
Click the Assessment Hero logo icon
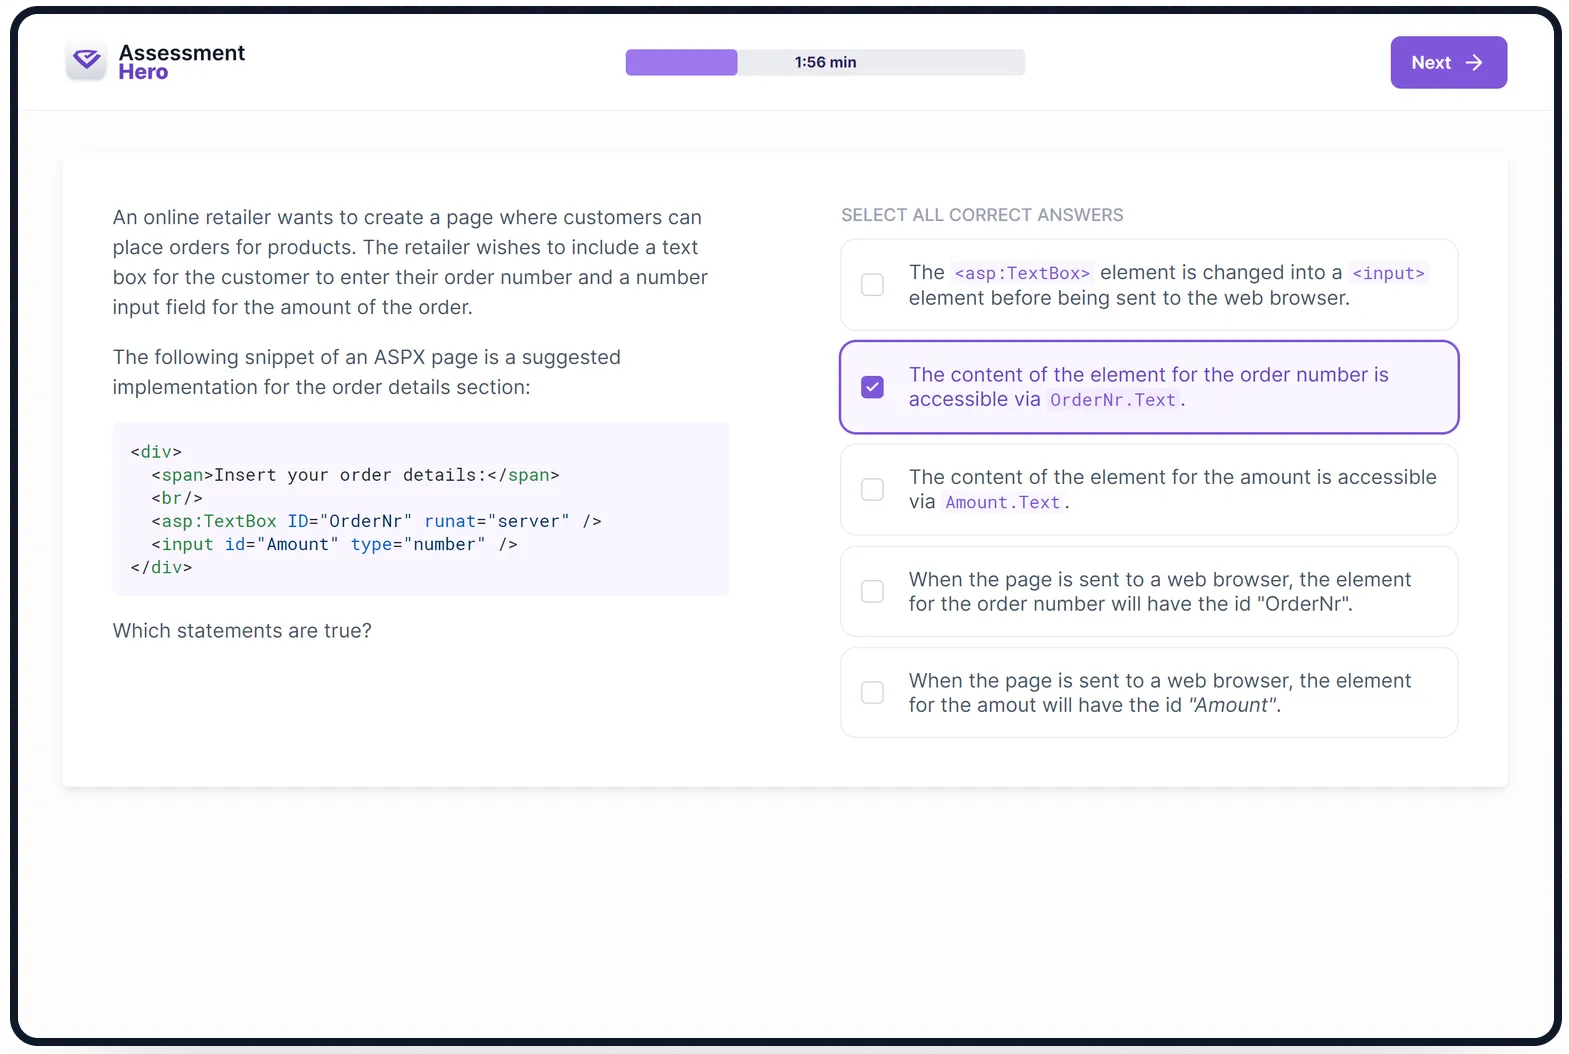(86, 61)
